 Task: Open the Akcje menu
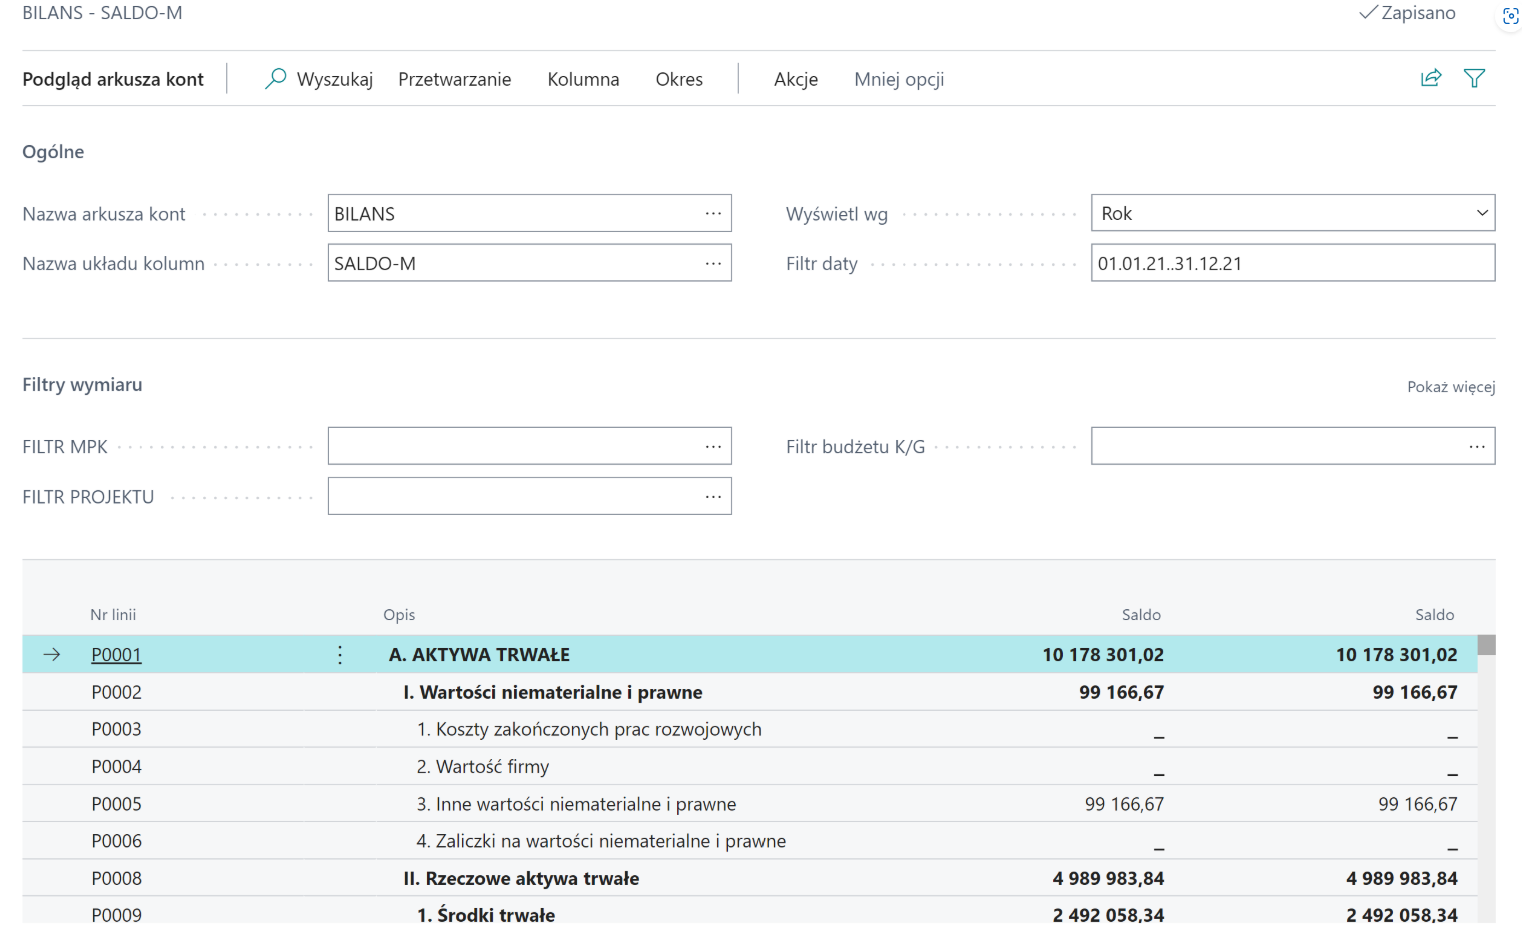click(x=796, y=79)
